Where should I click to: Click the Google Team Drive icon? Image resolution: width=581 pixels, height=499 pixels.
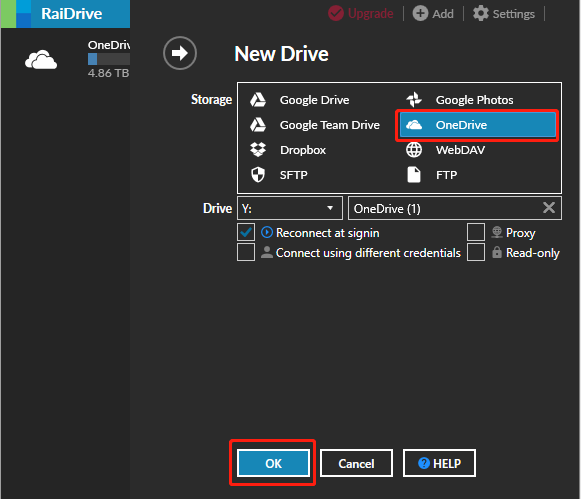tap(258, 125)
